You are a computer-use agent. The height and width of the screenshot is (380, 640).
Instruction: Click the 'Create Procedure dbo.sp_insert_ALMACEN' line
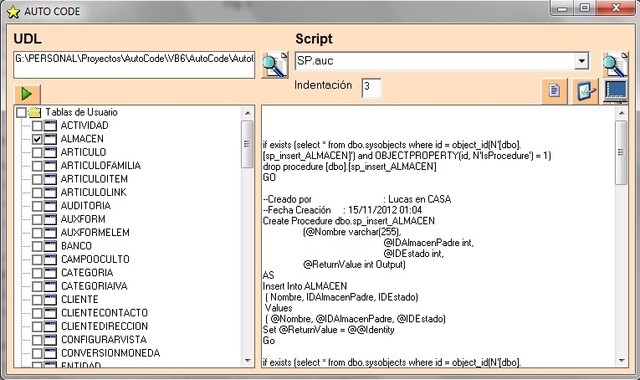click(x=349, y=221)
